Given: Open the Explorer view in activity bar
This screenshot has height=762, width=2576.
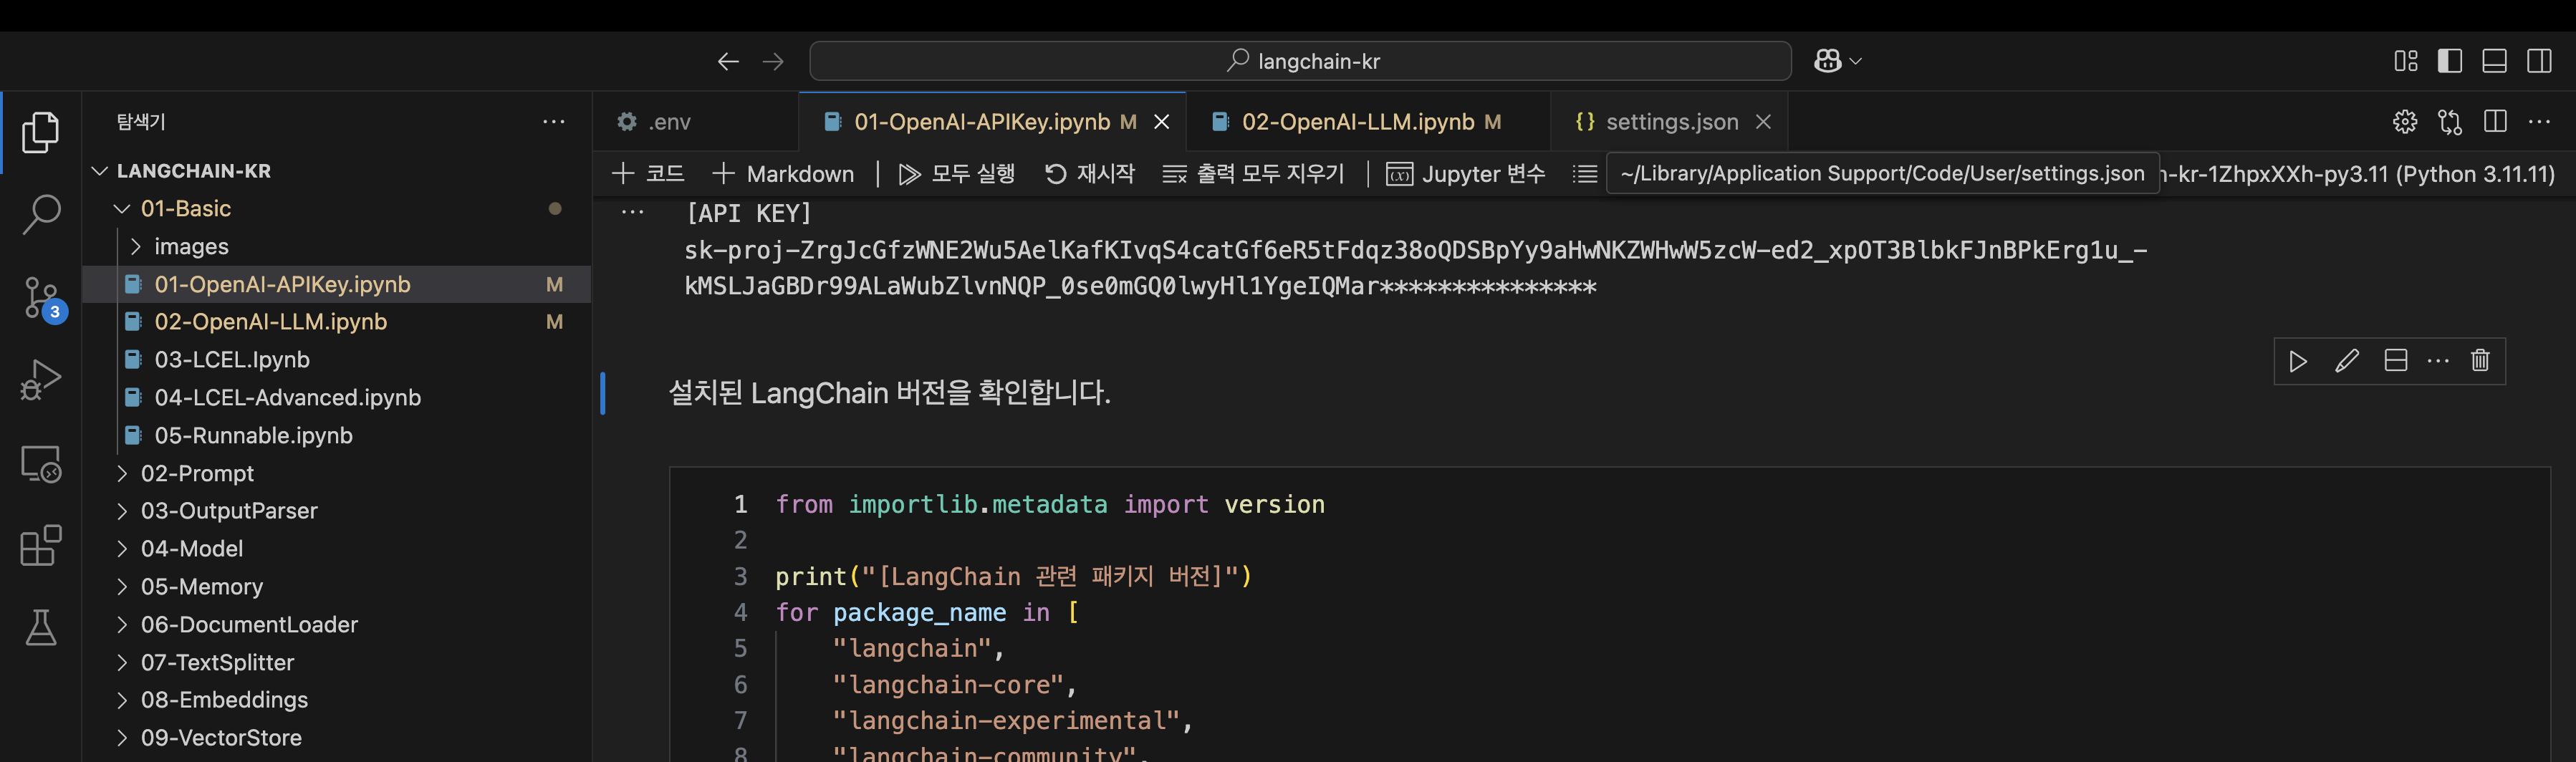Looking at the screenshot, I should (41, 132).
